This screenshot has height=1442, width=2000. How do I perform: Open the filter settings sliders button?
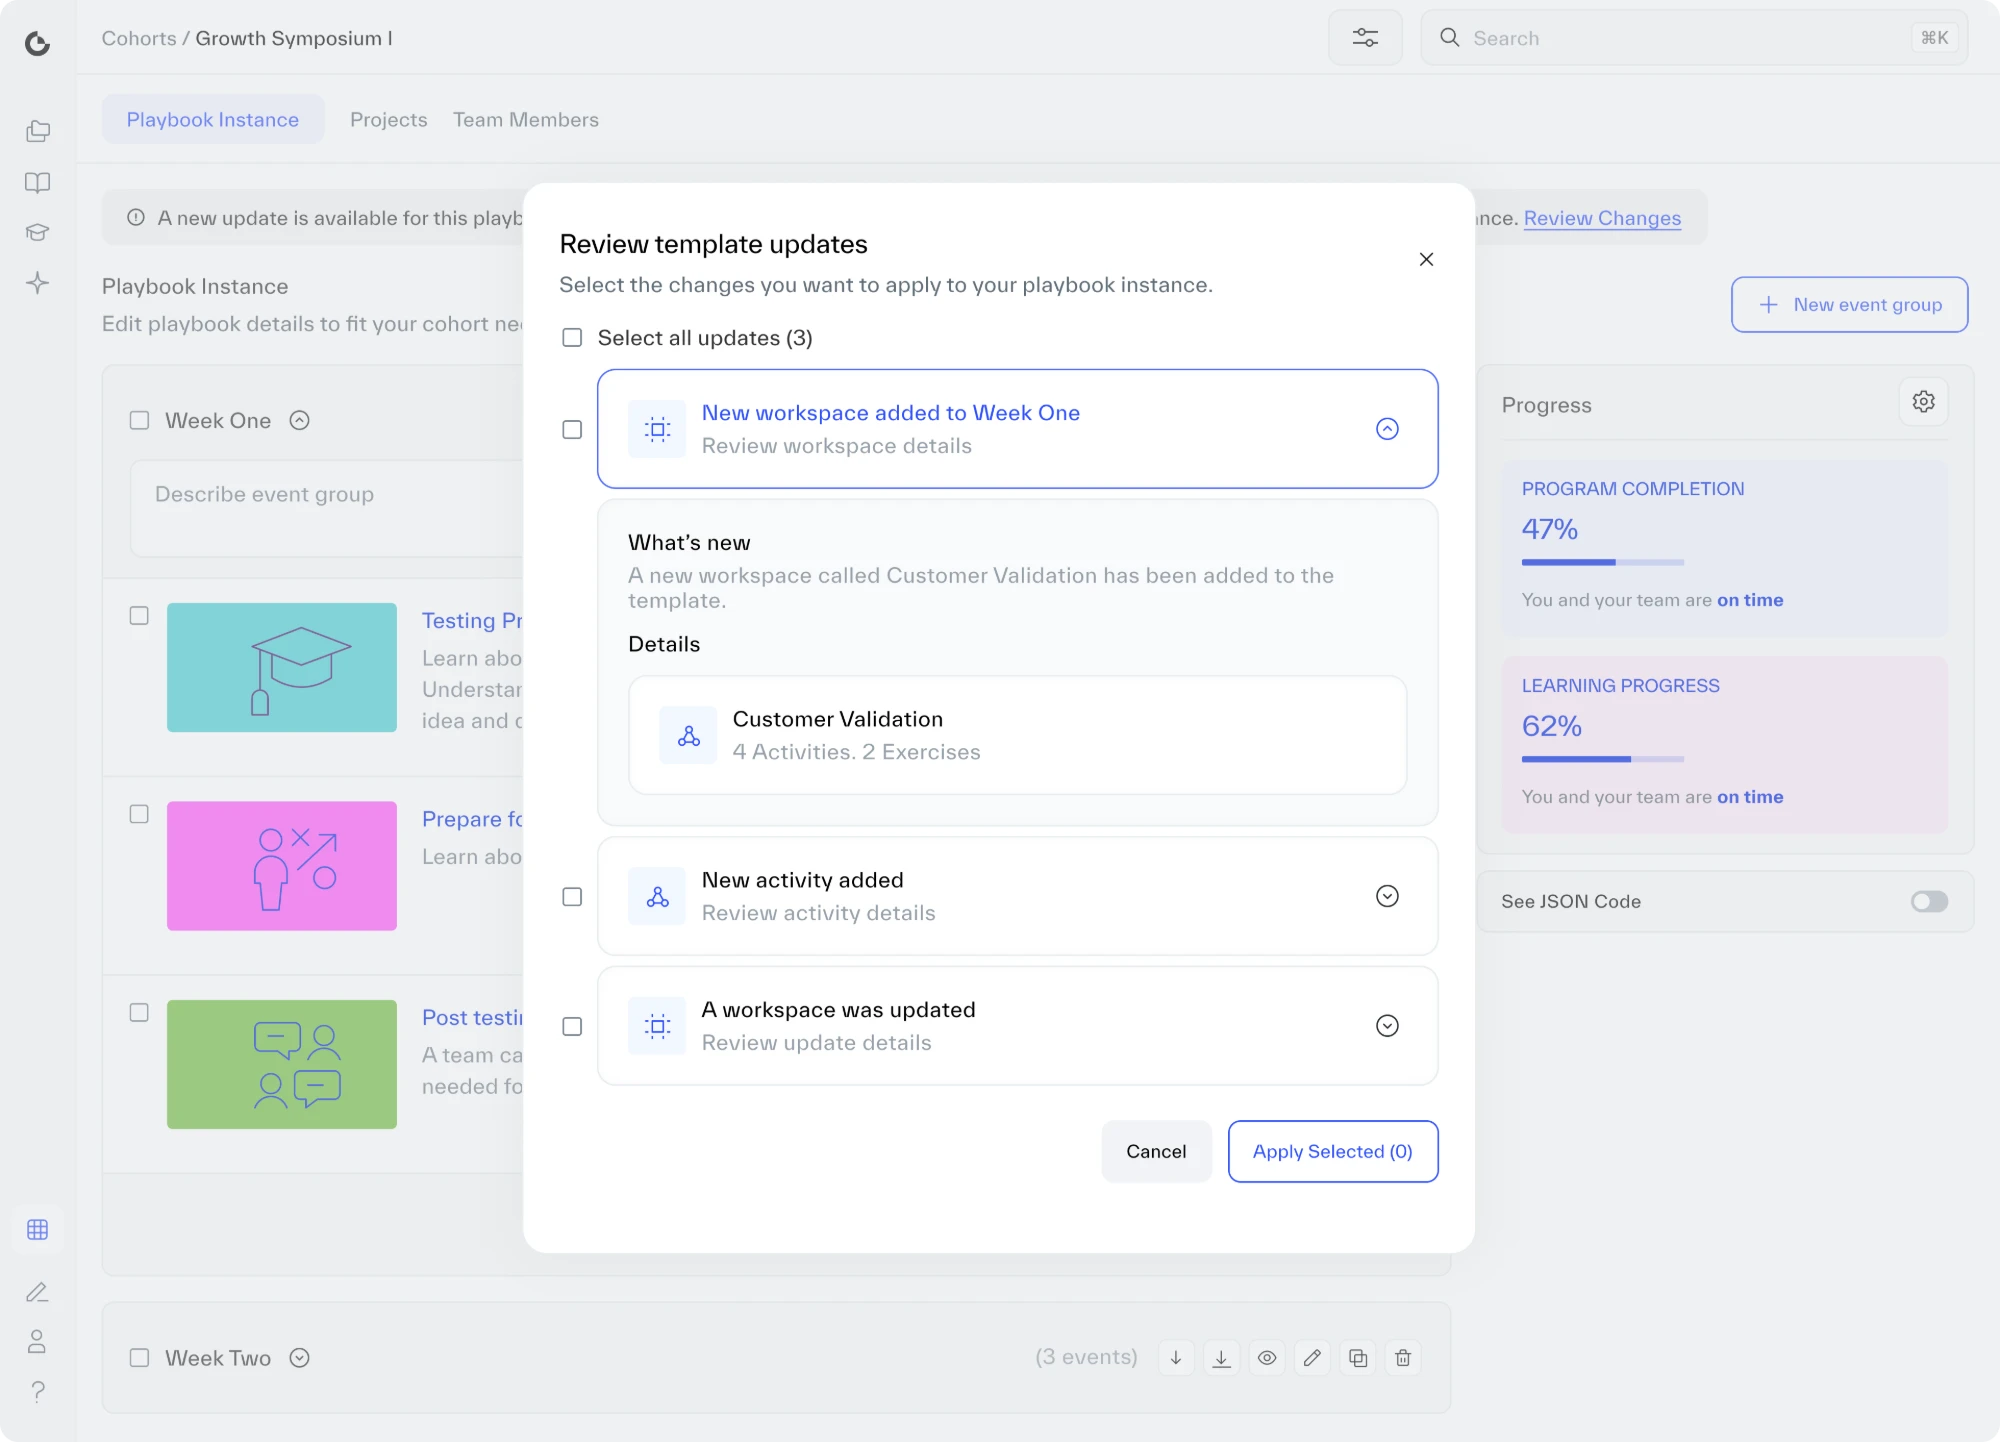tap(1365, 38)
